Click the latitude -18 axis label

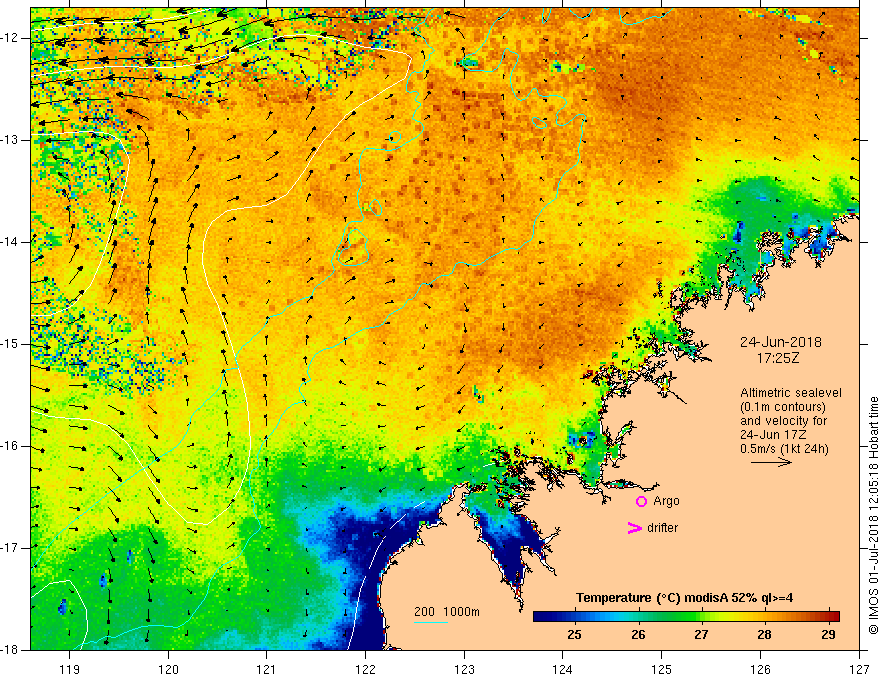coord(10,650)
